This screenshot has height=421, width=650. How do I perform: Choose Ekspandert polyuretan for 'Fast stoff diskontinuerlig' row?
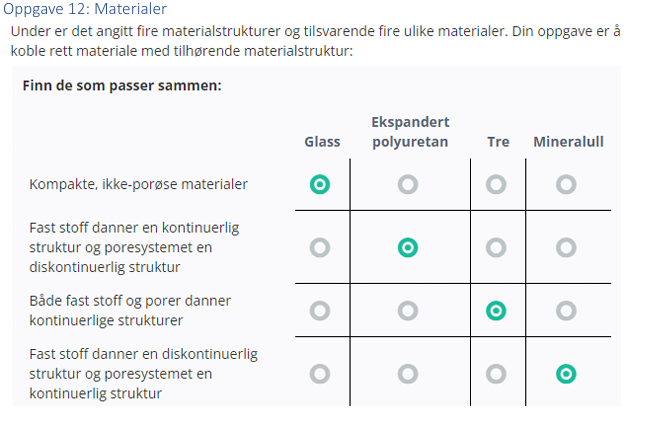408,373
